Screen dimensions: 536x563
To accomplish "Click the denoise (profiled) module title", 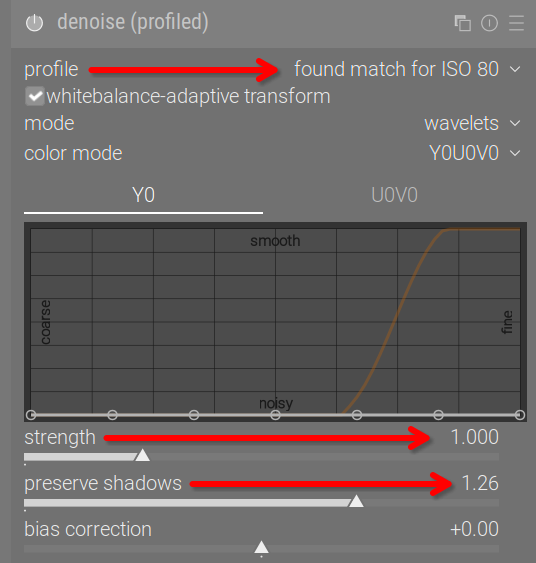I will 133,22.
